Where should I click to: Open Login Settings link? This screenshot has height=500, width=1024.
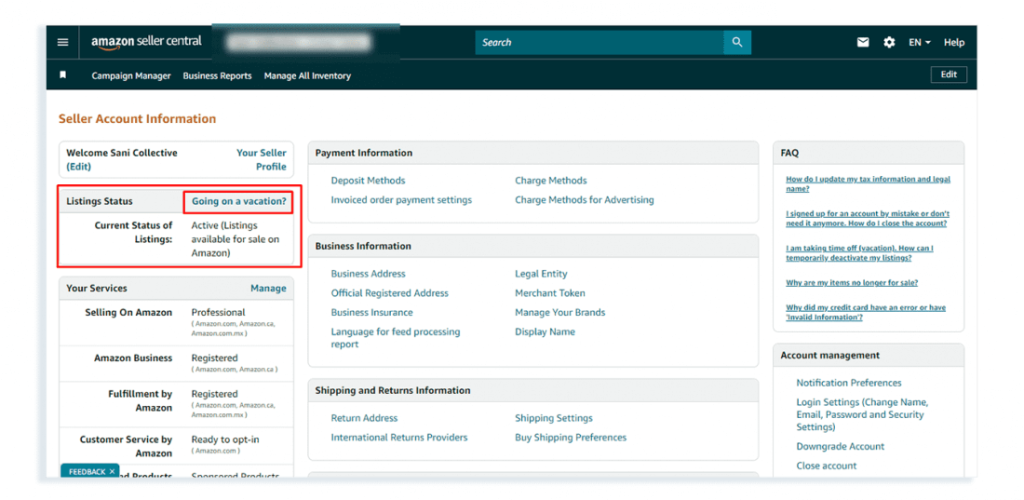[861, 414]
